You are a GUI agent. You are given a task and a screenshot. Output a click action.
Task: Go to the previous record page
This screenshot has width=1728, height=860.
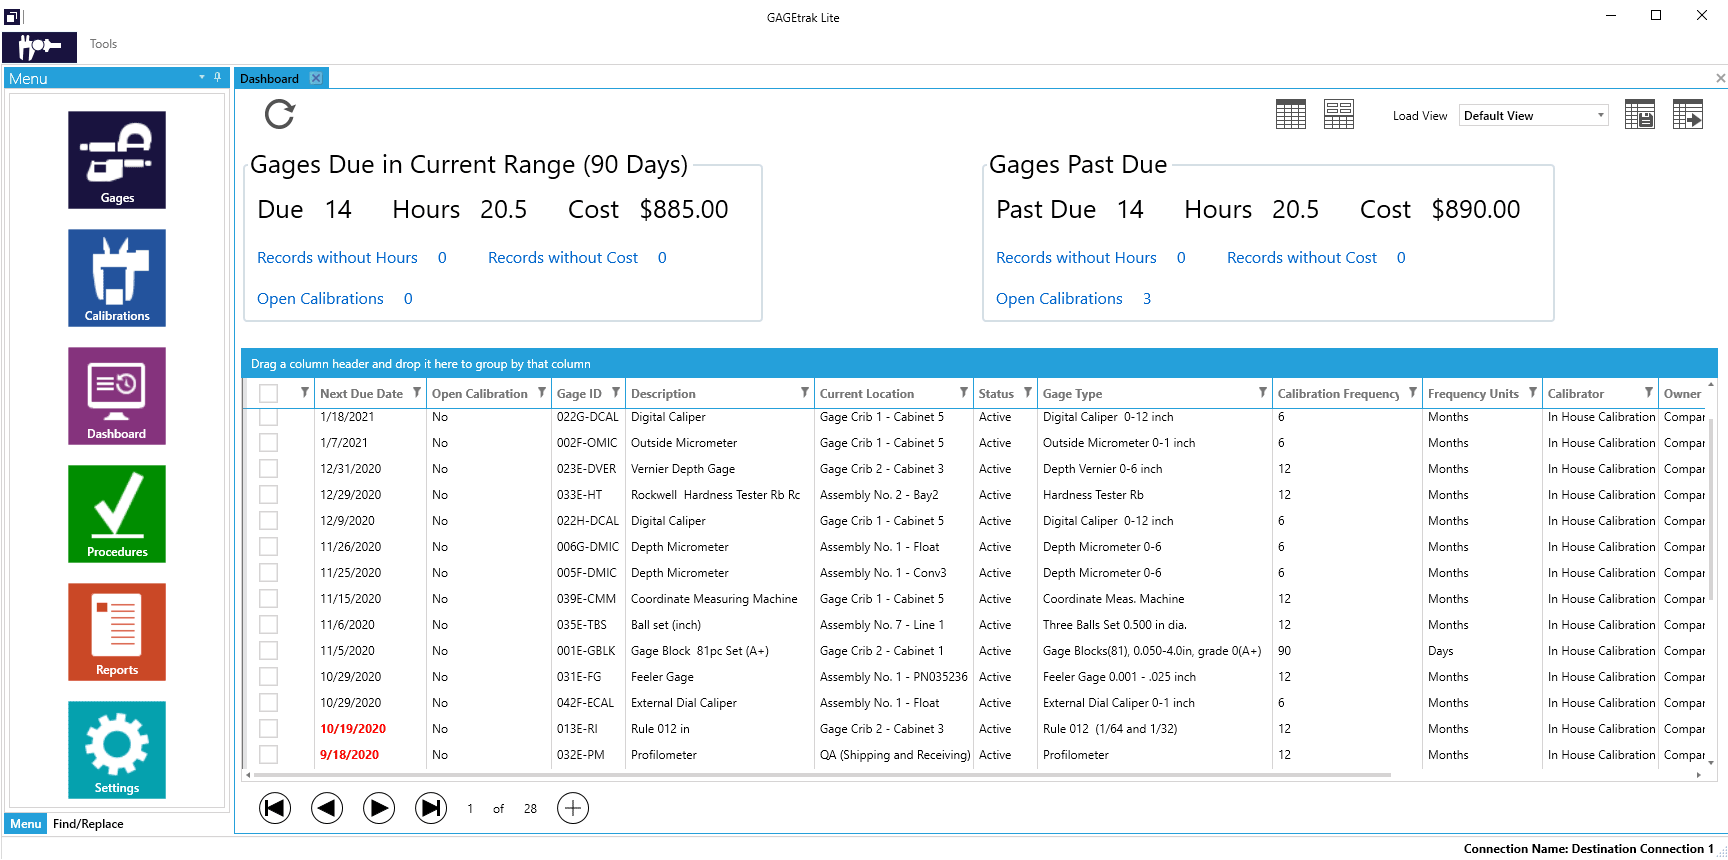(327, 808)
